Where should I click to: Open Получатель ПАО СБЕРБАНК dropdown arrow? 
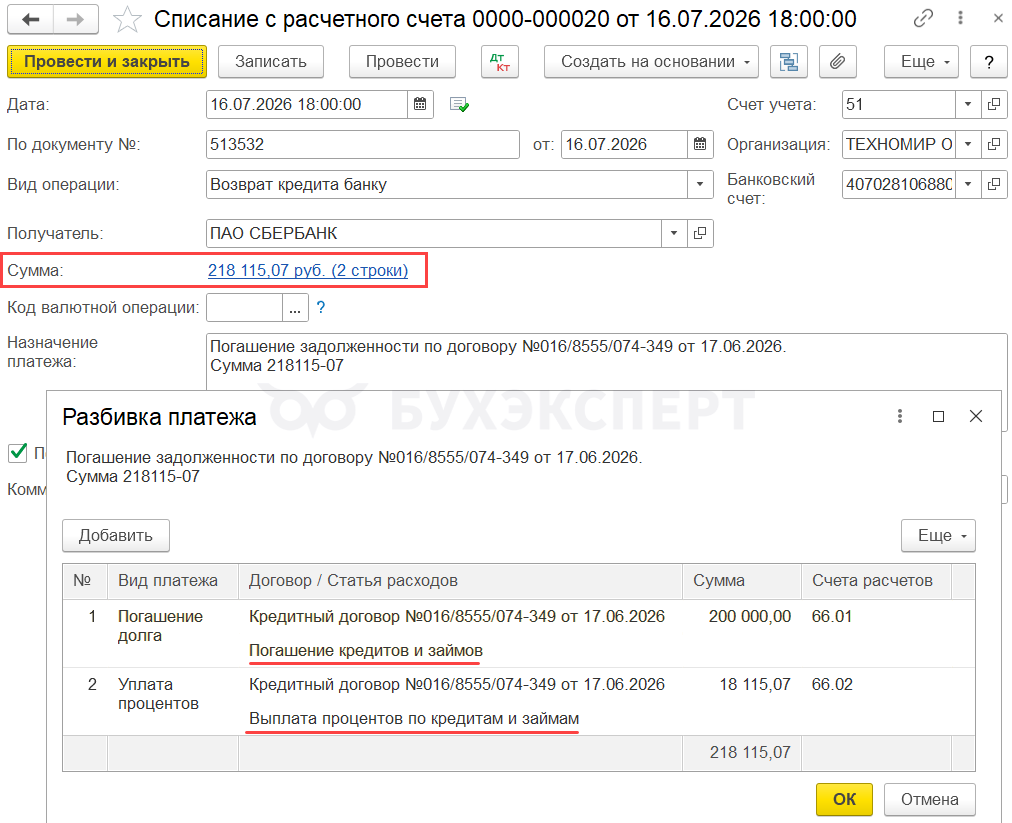click(x=674, y=234)
